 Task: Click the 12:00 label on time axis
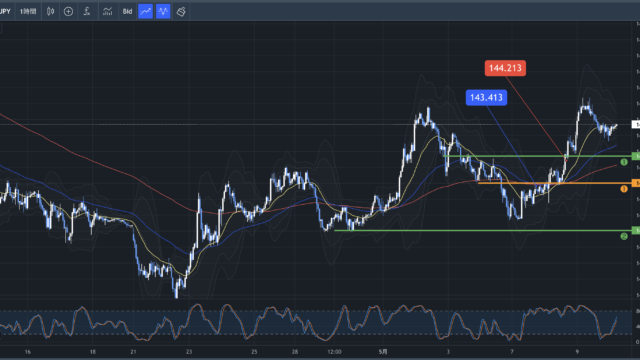pyautogui.click(x=334, y=351)
